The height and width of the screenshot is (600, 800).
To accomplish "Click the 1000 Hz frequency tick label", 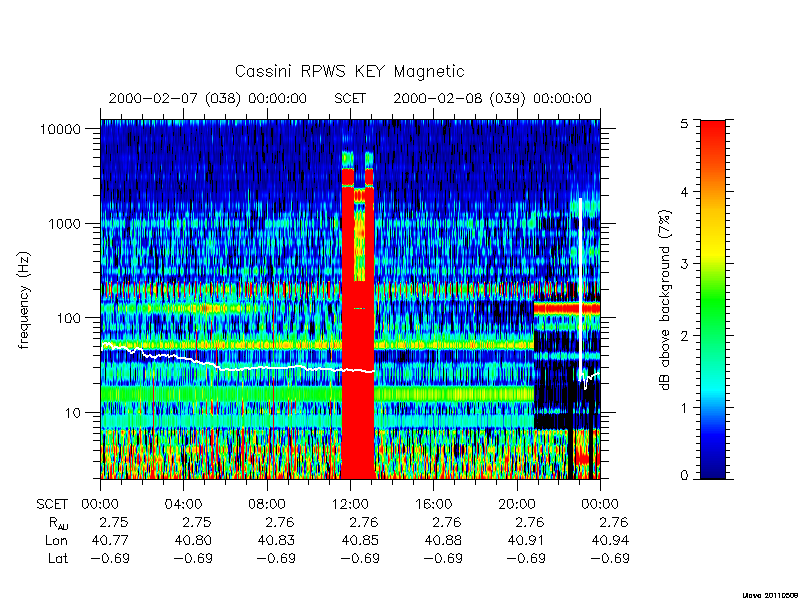I will (64, 223).
